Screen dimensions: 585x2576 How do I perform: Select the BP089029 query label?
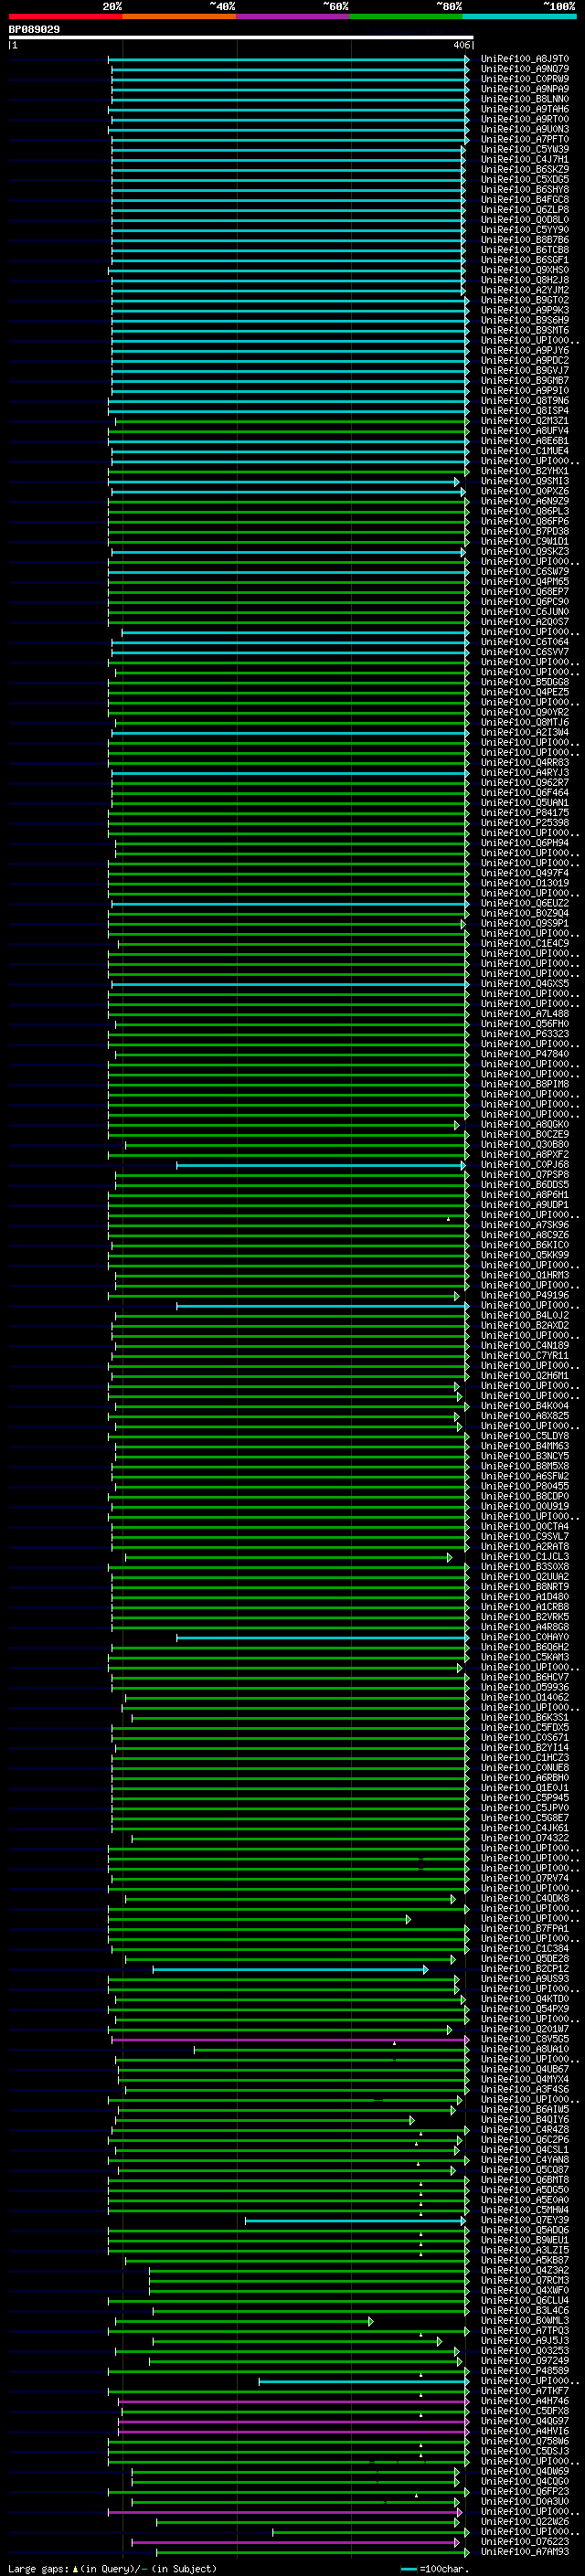pyautogui.click(x=34, y=30)
